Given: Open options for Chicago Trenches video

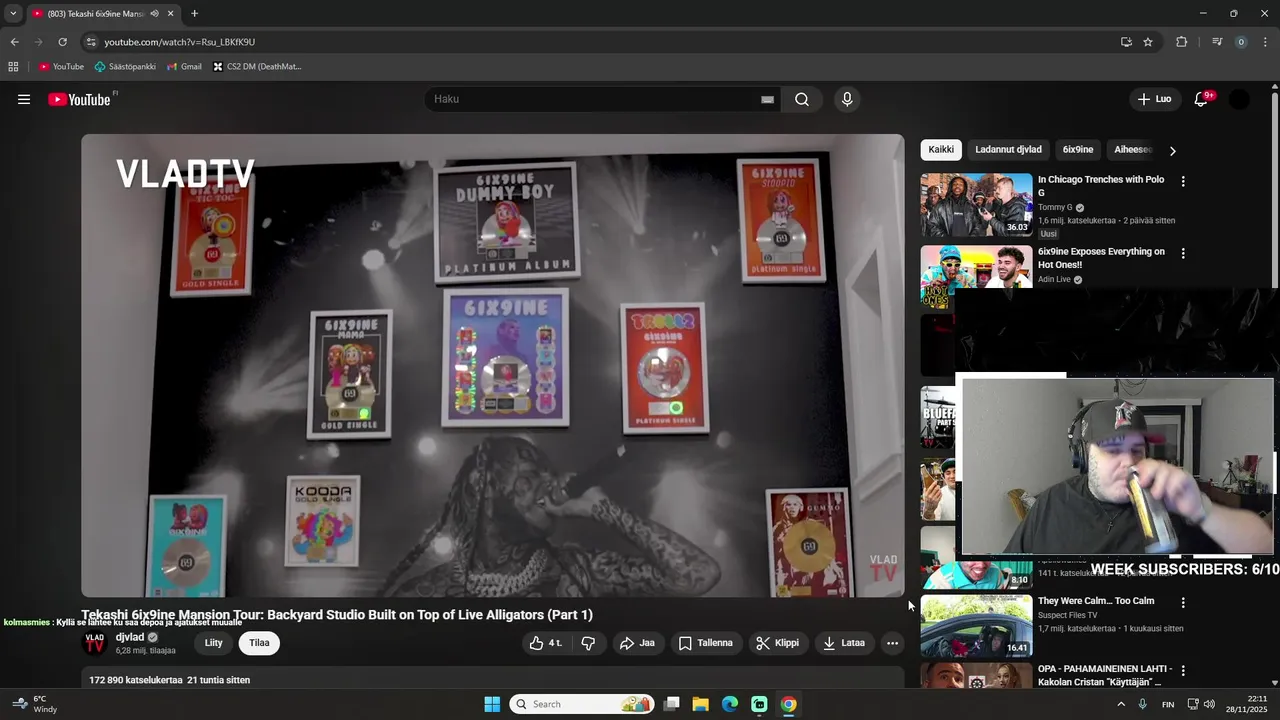Looking at the screenshot, I should click(x=1183, y=182).
